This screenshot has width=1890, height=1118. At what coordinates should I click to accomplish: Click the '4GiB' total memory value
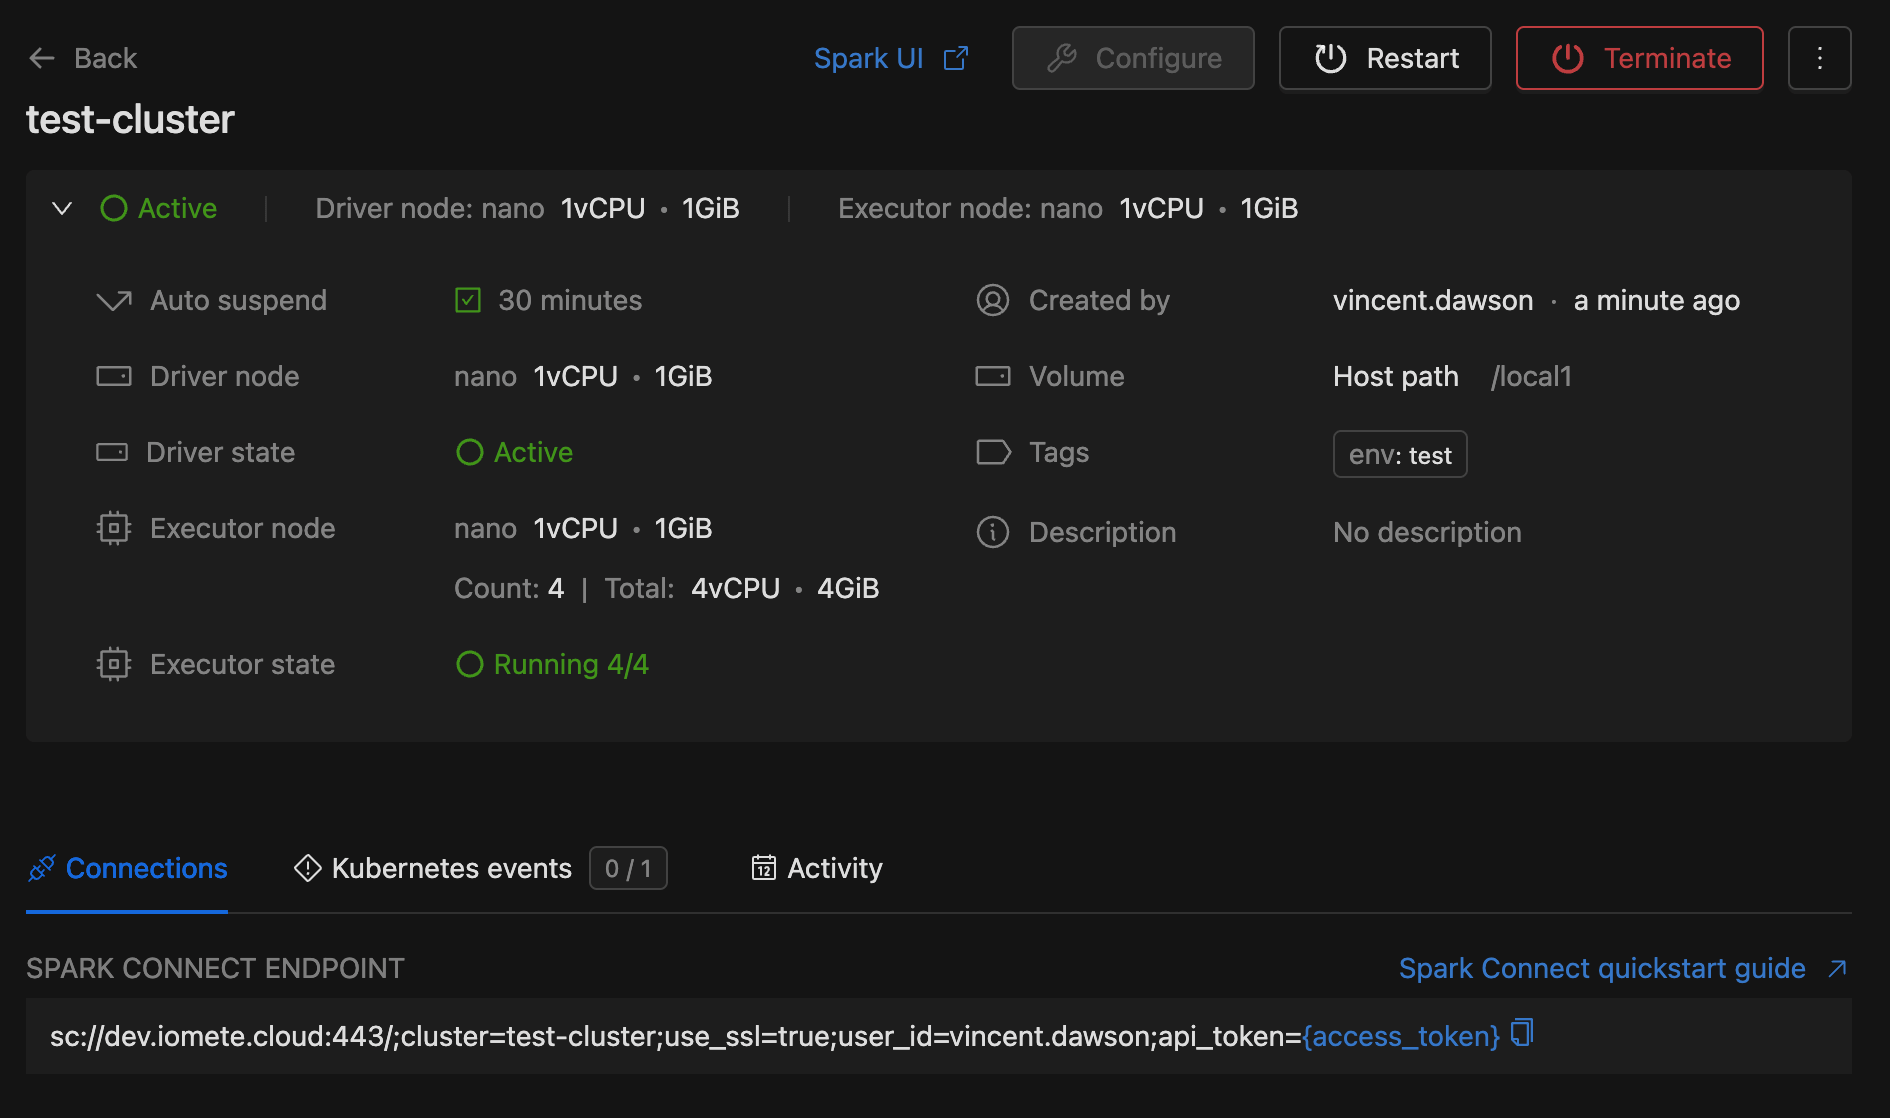[x=848, y=588]
